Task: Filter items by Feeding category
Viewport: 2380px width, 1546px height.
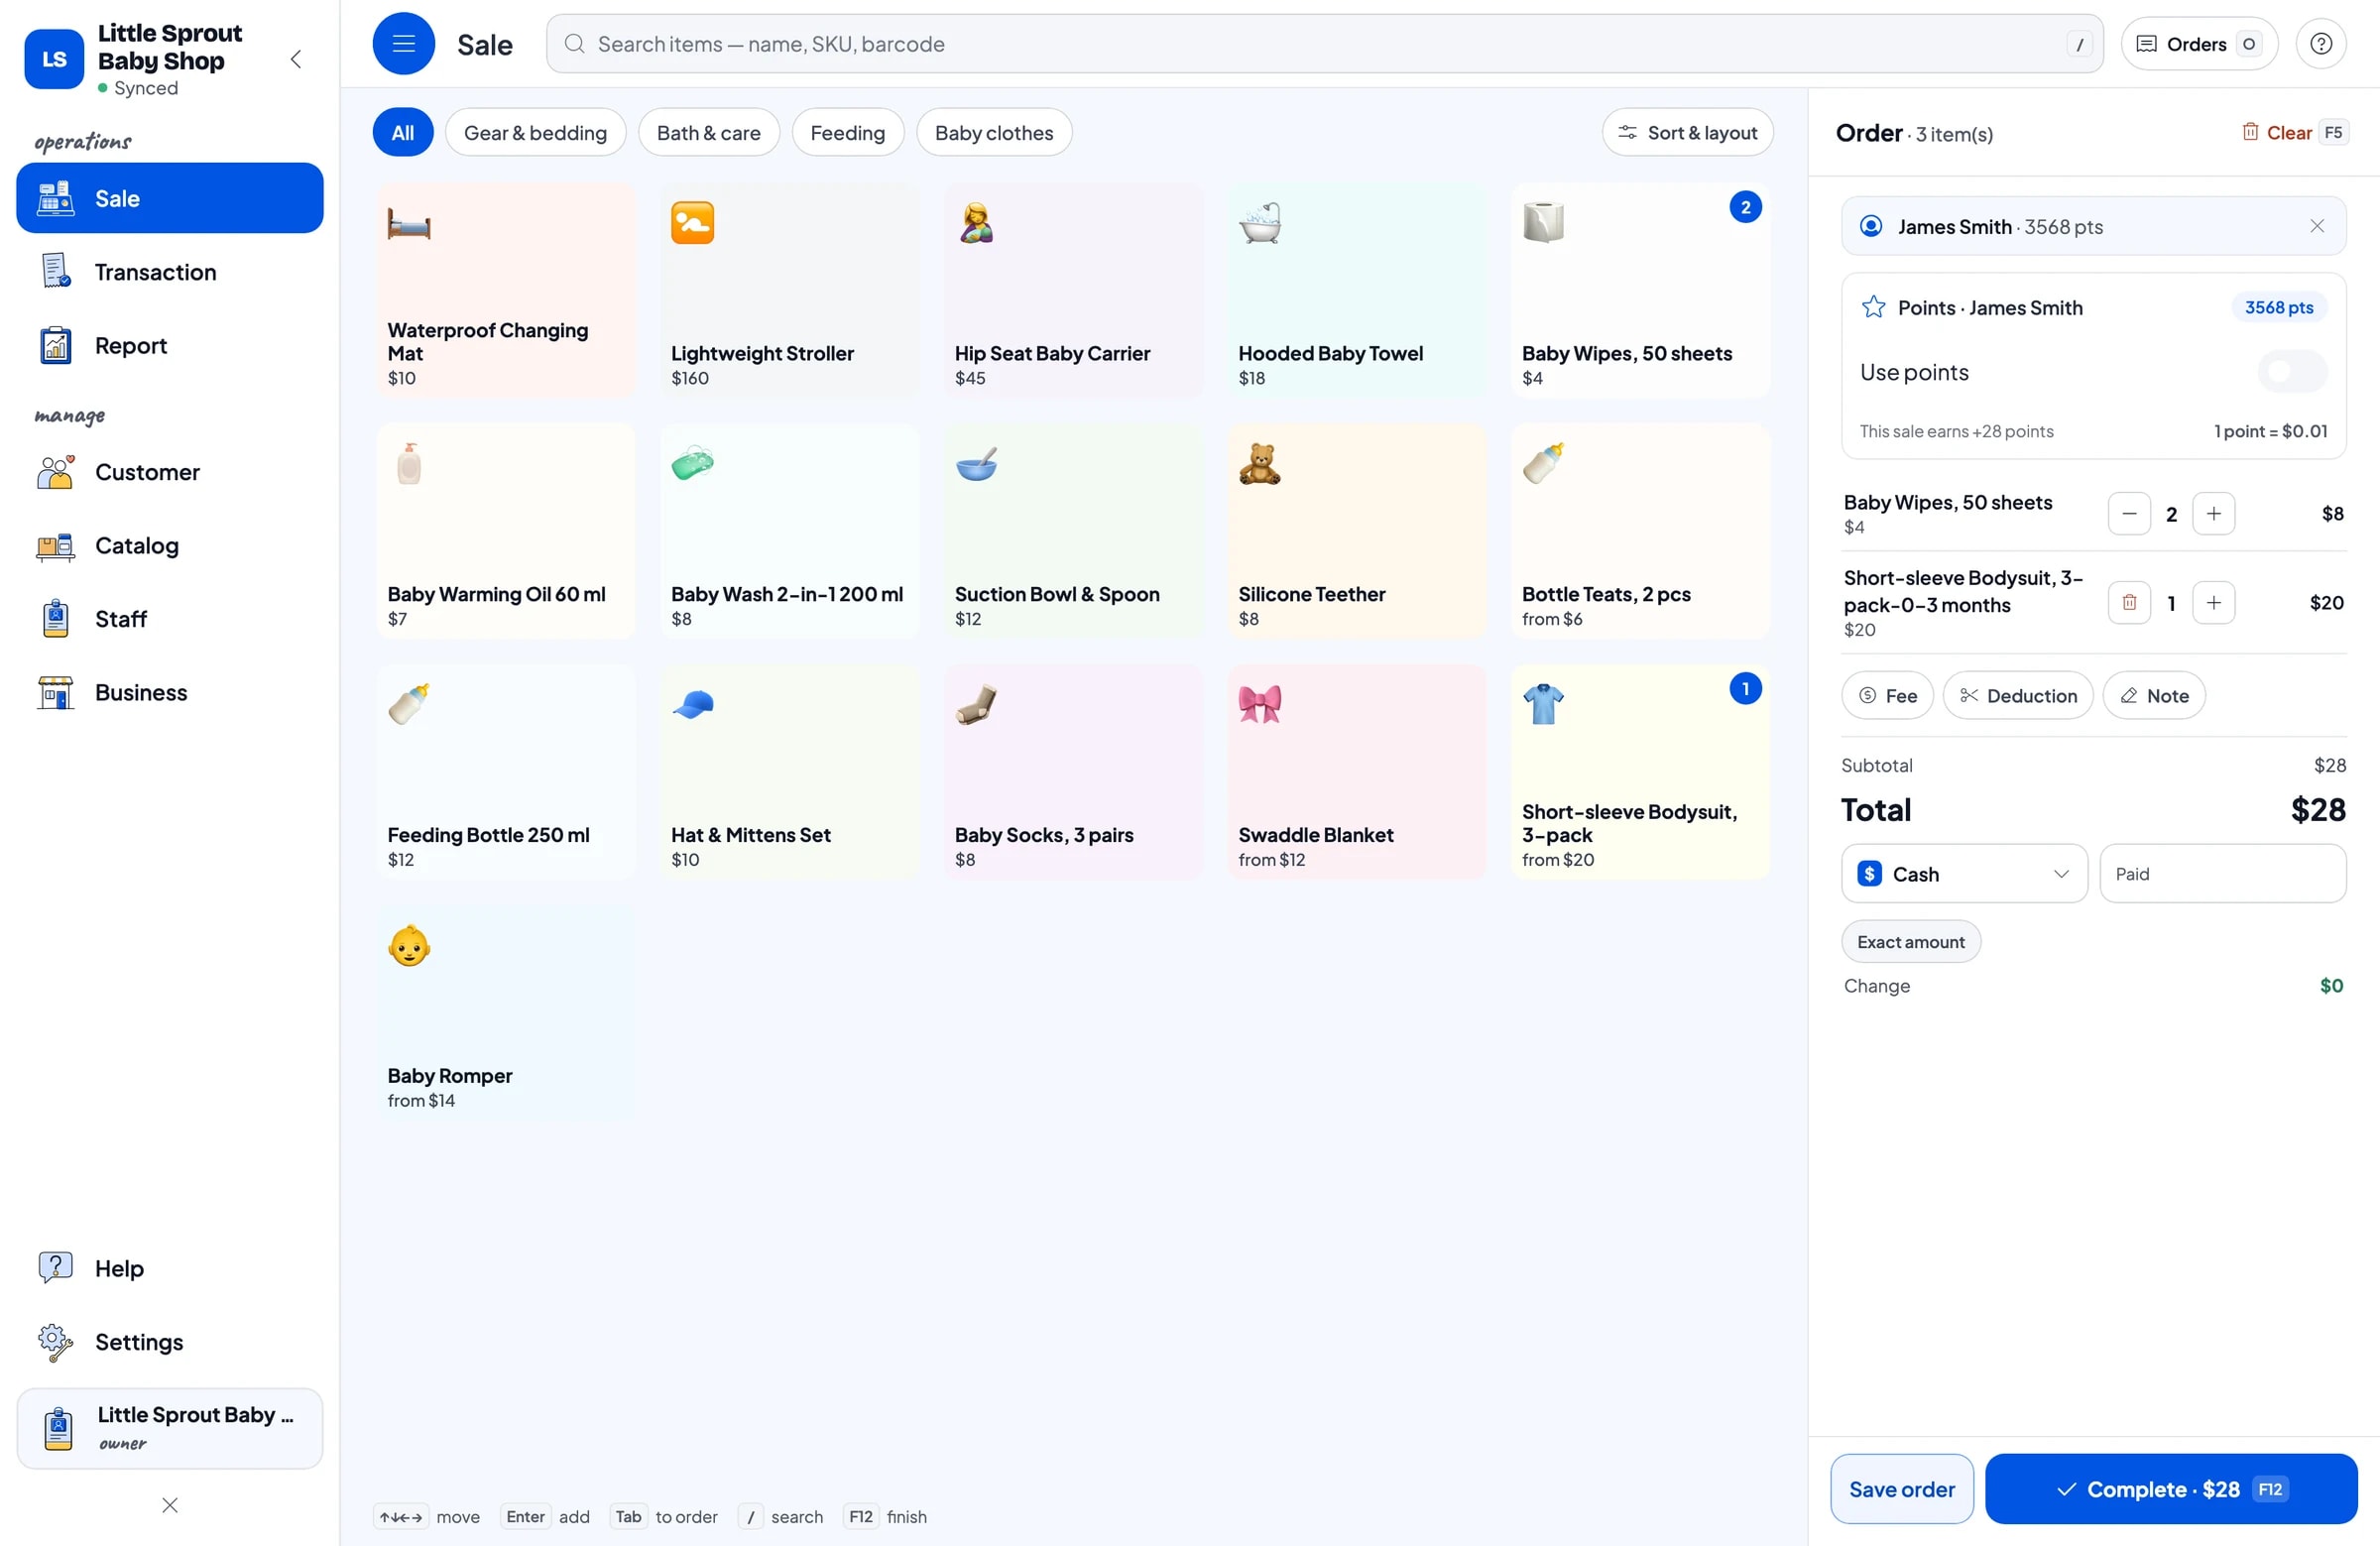Action: pyautogui.click(x=847, y=133)
